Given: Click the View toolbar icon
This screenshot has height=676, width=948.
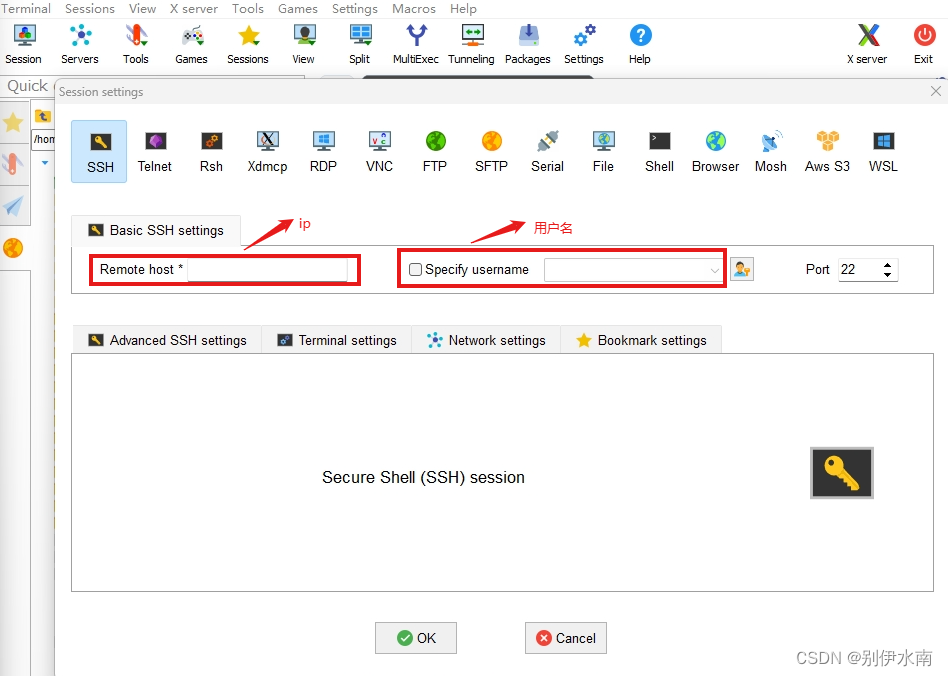Looking at the screenshot, I should point(304,44).
